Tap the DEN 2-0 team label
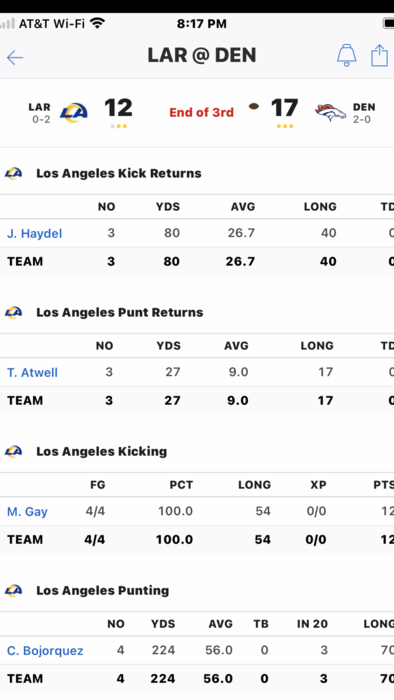394x700 pixels. pos(364,113)
